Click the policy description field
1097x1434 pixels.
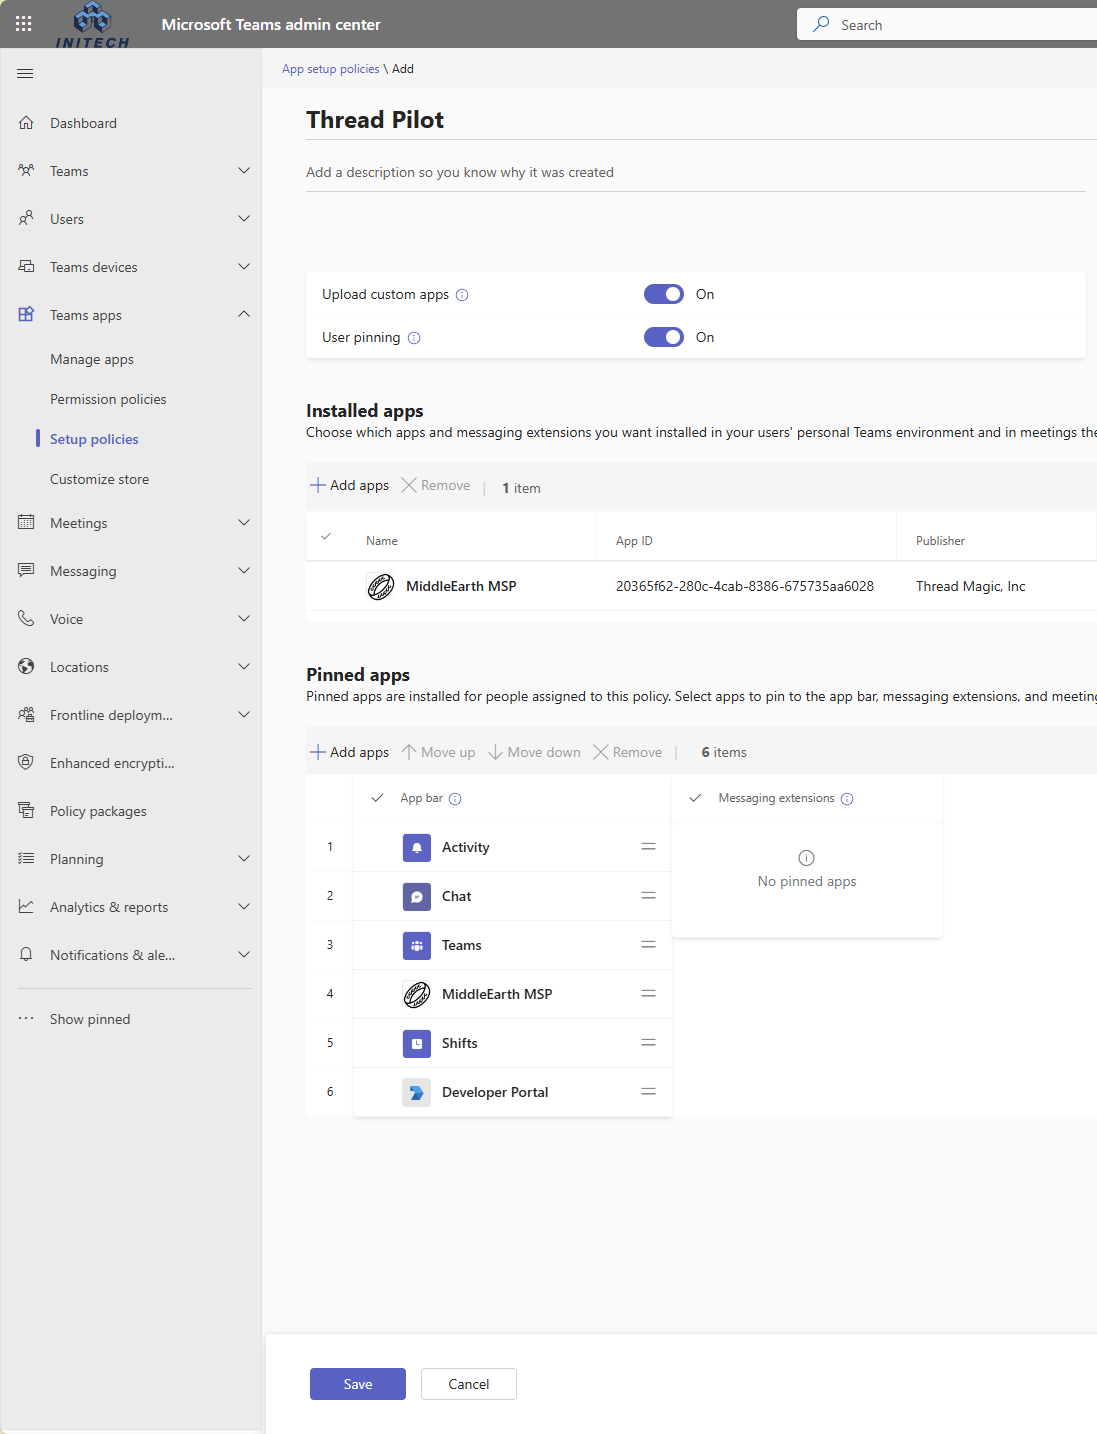coord(696,173)
